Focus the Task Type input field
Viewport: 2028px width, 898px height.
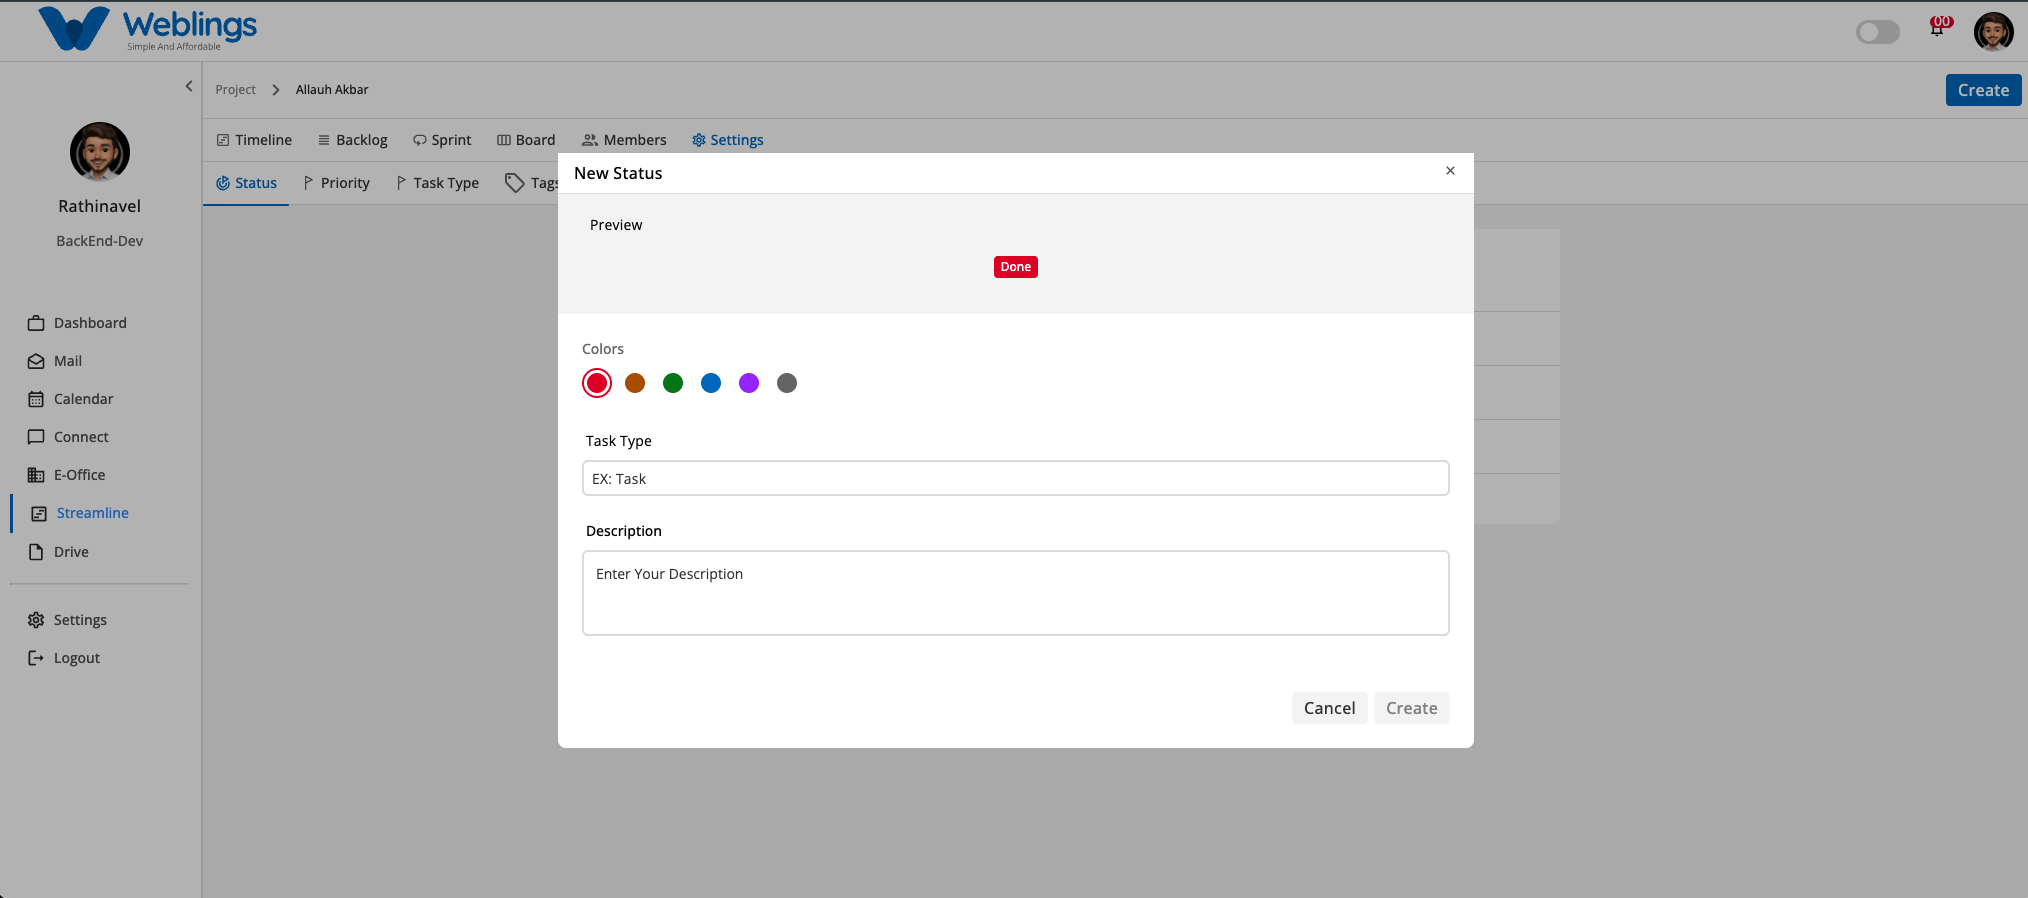1015,478
